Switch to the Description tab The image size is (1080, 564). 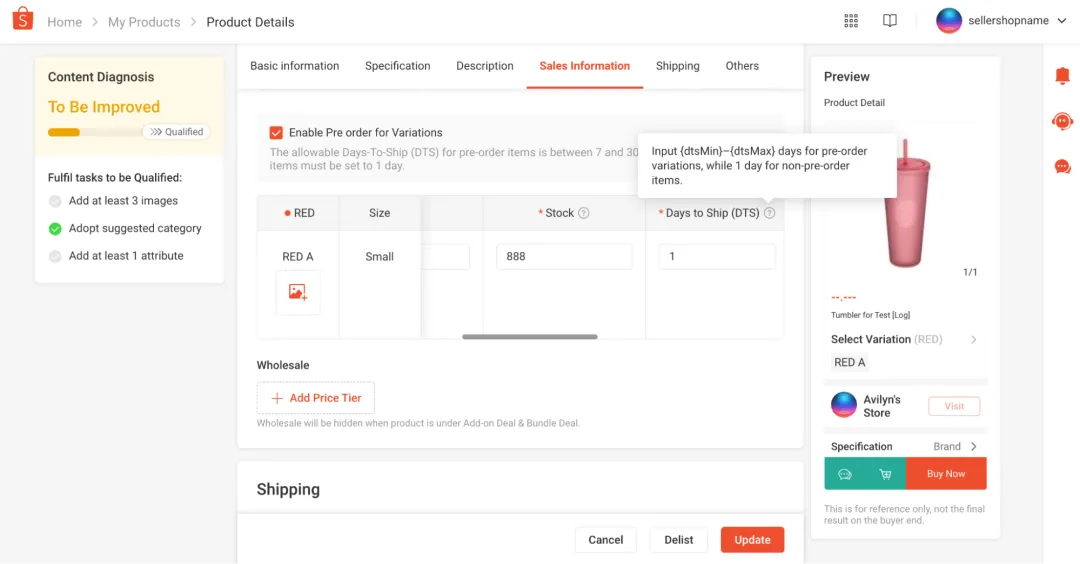[x=484, y=66]
